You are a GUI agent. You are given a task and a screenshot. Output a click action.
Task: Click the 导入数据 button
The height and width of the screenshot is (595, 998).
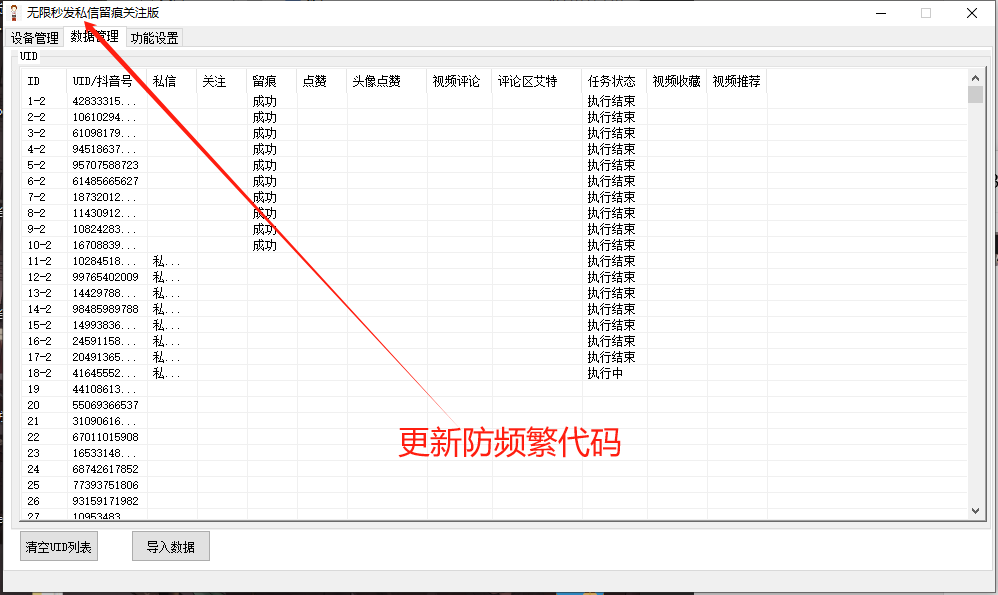[x=170, y=546]
